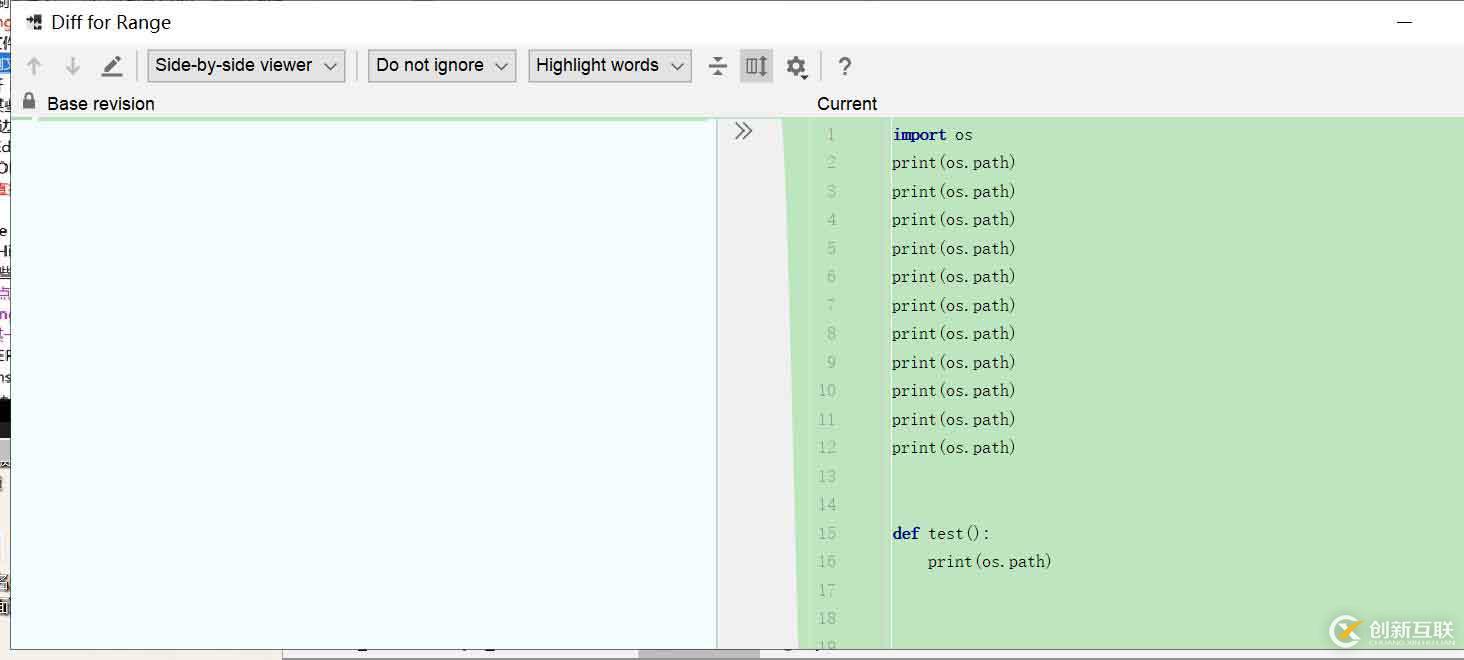Click the double-chevron revert change arrow
1464x660 pixels.
tap(743, 131)
